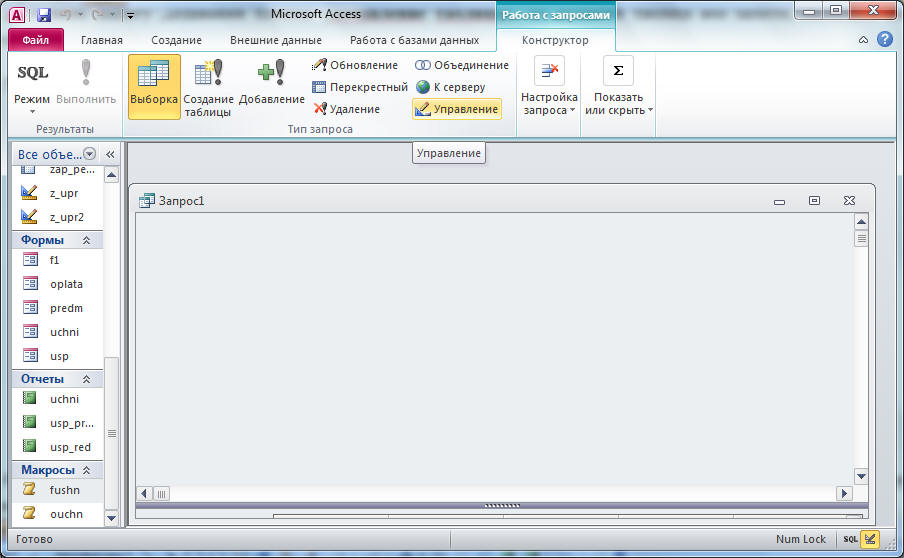Open the Режим dropdown arrow
The height and width of the screenshot is (558, 904).
click(x=32, y=111)
